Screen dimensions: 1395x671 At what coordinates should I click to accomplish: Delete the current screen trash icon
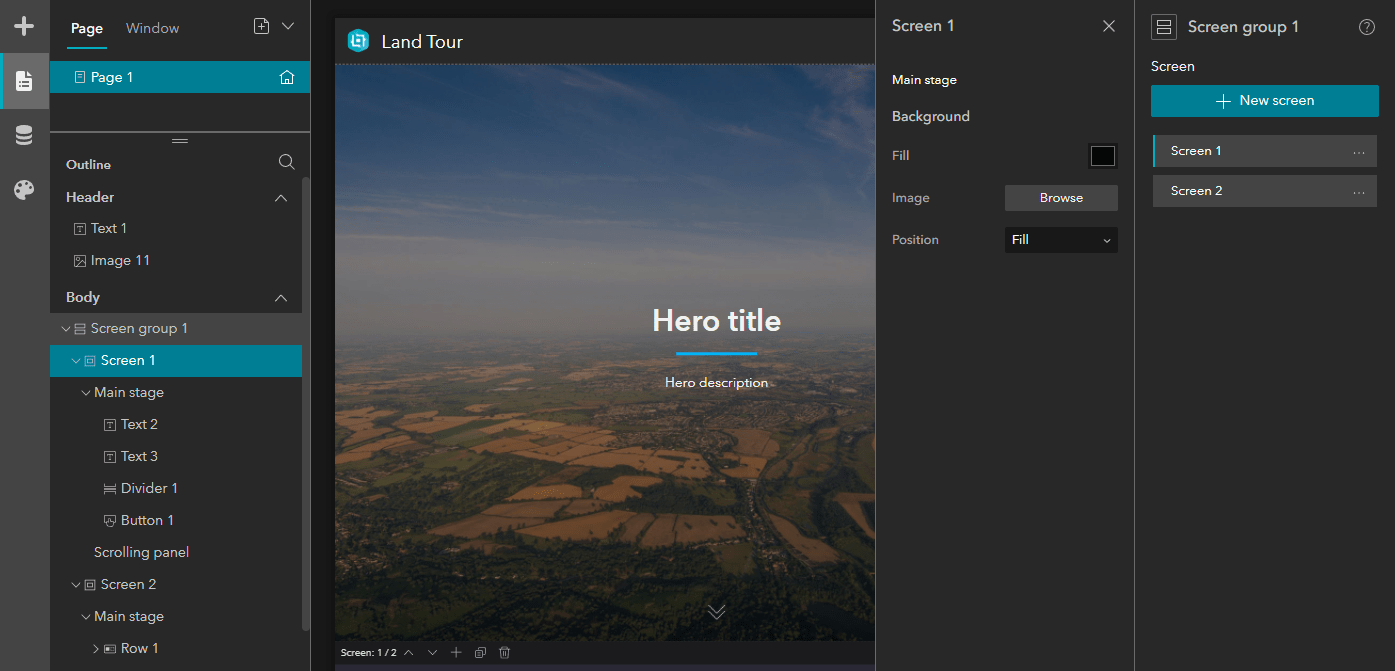[x=504, y=652]
